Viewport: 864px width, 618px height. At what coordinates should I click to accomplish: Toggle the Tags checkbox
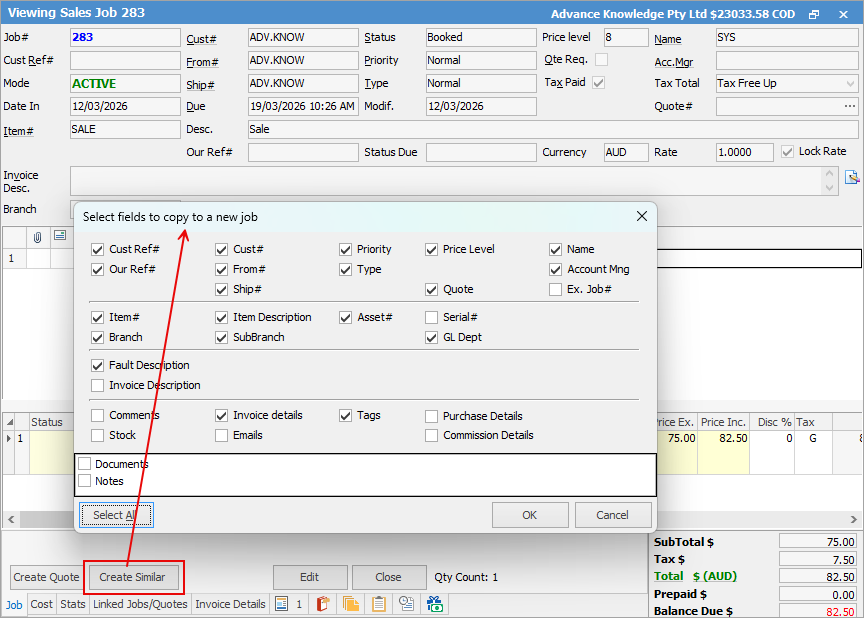(345, 415)
